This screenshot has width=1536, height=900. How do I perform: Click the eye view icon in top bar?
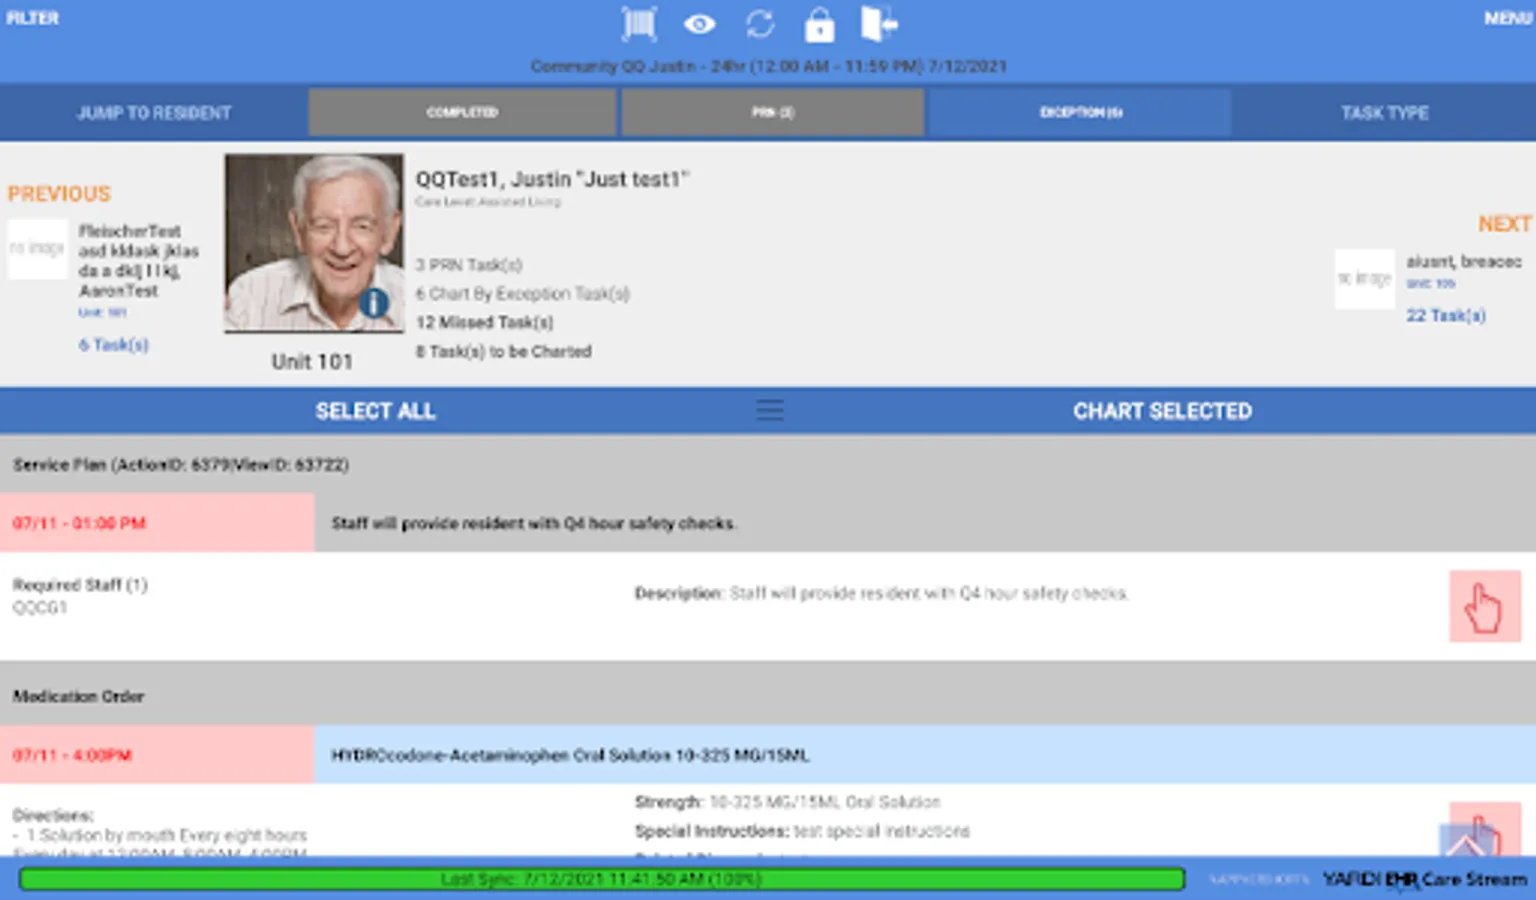(700, 24)
